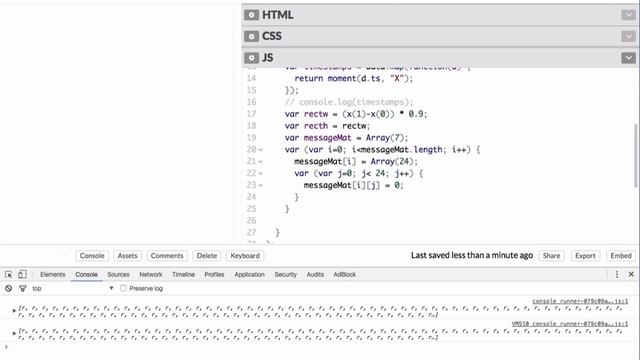Fold code at line 23

pos(260,185)
